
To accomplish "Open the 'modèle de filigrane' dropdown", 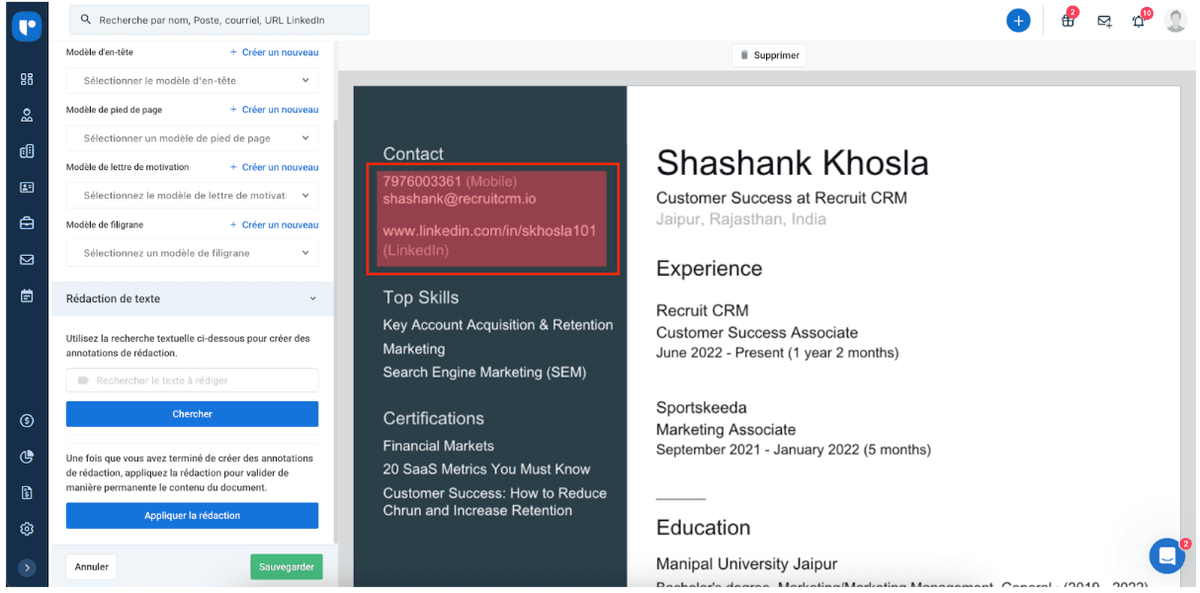I will click(192, 253).
